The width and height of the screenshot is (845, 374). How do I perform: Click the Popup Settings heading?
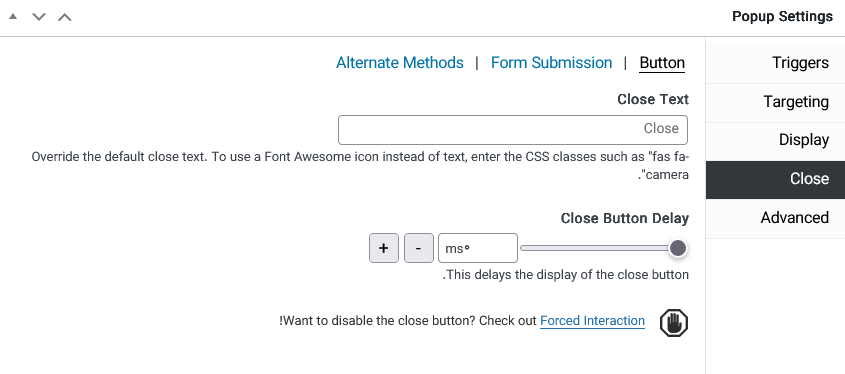click(782, 17)
